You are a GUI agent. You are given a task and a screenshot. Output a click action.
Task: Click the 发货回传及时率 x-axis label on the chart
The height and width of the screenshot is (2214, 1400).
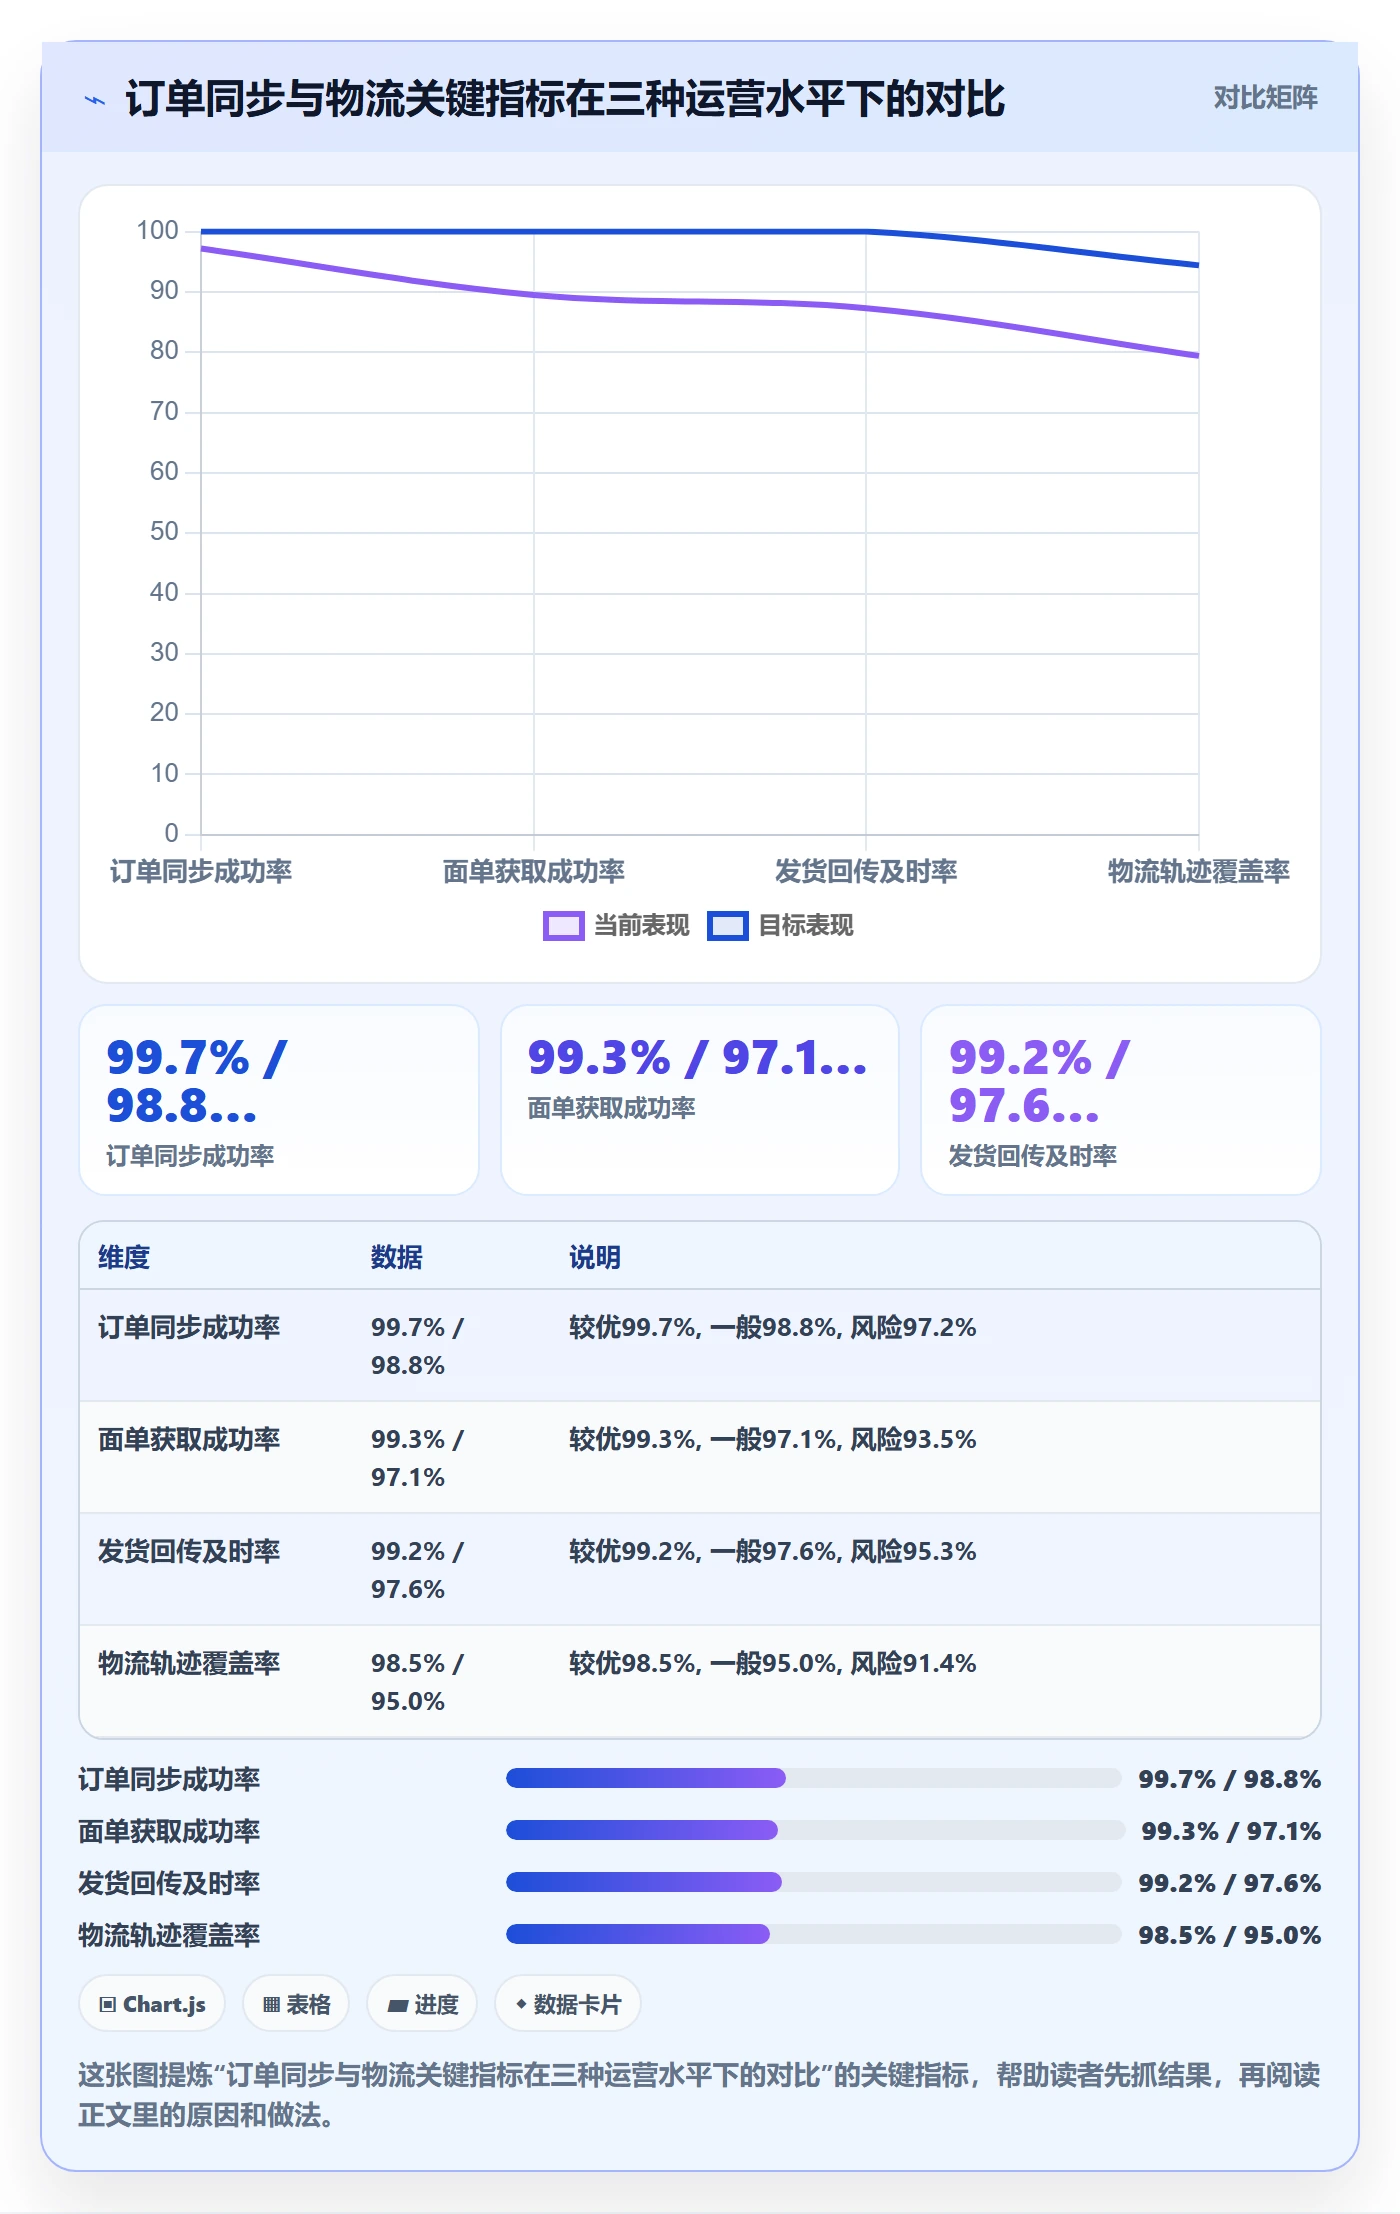(866, 871)
